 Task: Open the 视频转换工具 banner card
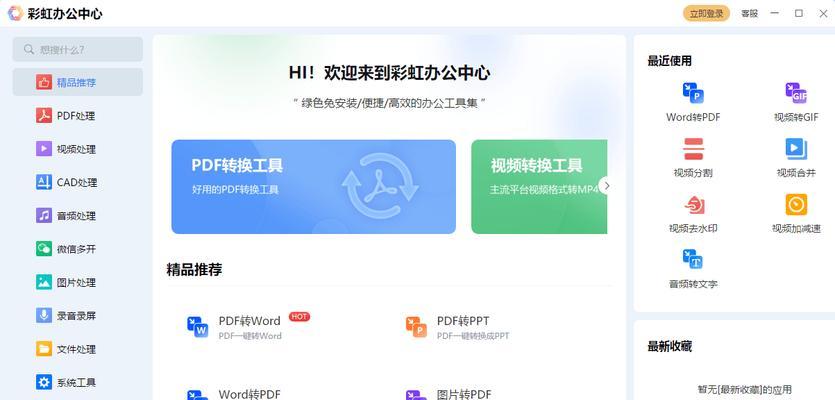coord(539,186)
